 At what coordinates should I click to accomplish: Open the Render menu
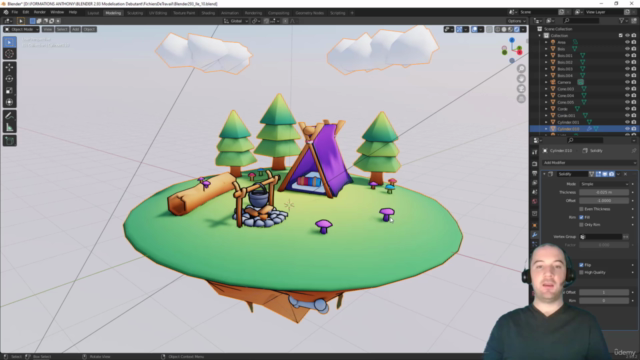tap(40, 12)
